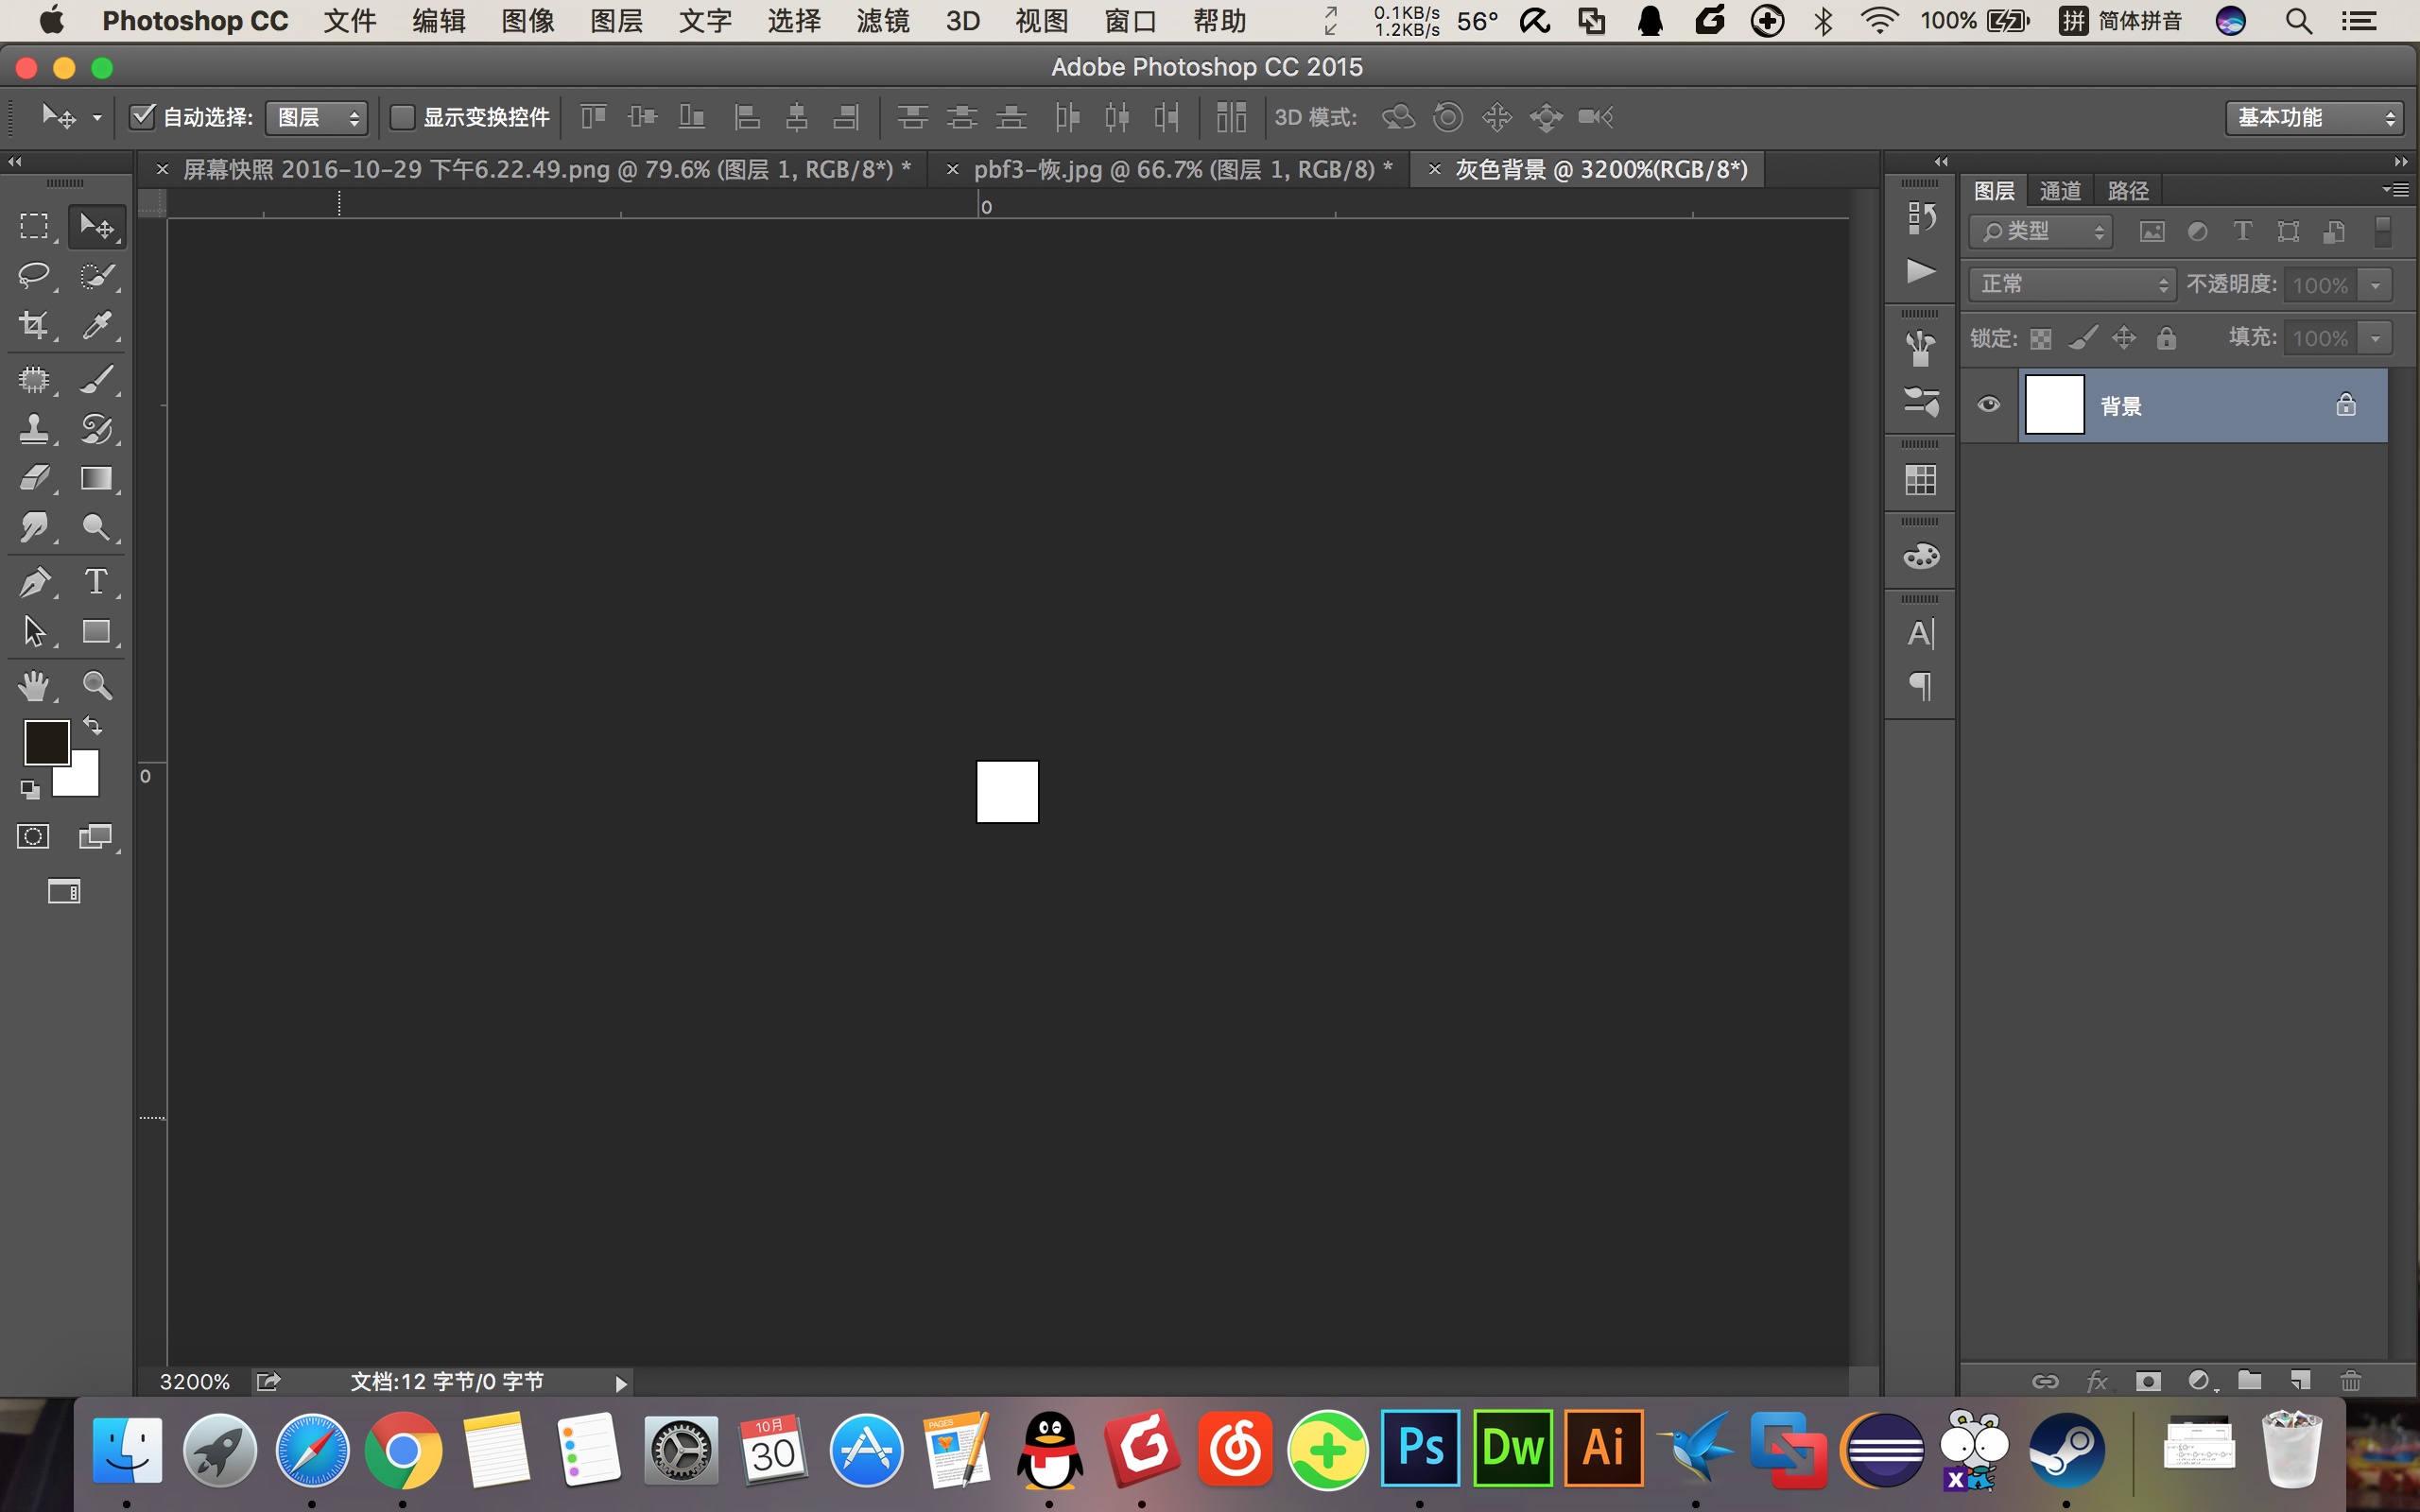Select the Gradient tool
Screen dimensions: 2420x1512
(x=96, y=478)
